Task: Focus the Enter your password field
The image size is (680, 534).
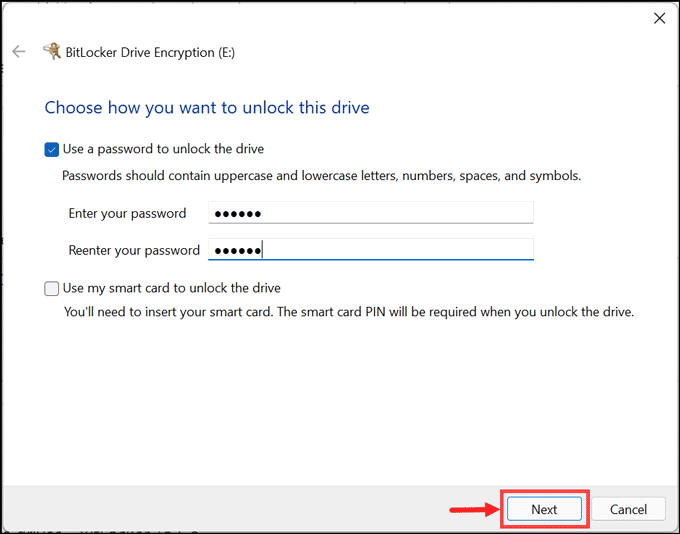Action: click(371, 213)
